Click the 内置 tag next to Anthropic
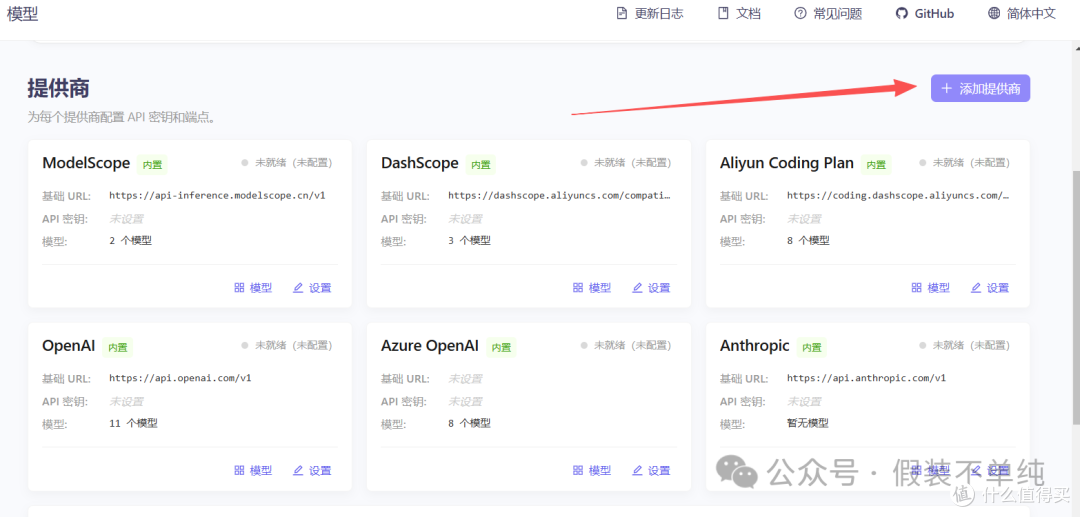 click(812, 347)
